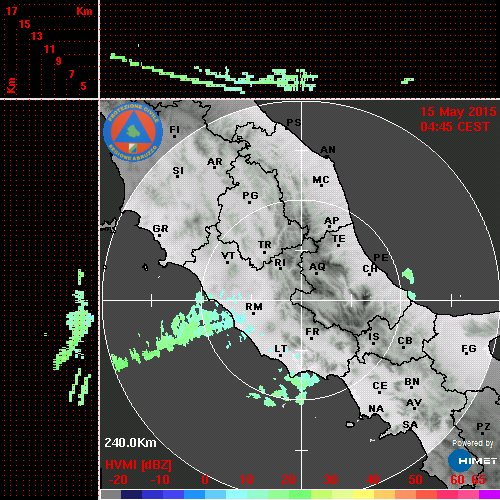This screenshot has height=500, width=500.
Task: Click the PZ city label
Action: click(483, 426)
